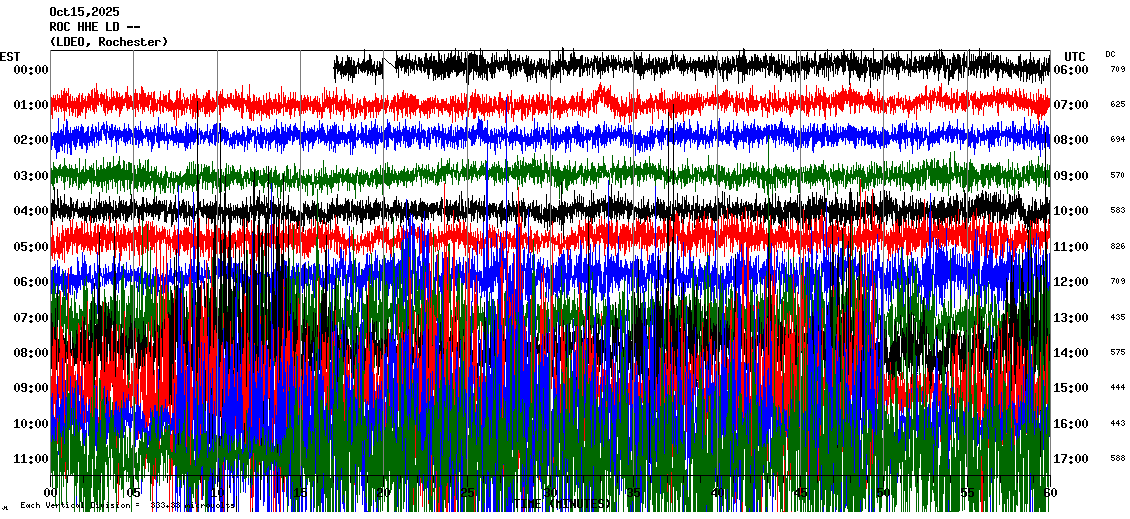Viewport: 1130px width, 519px height.
Task: Click the UTC time zone label
Action: click(x=1075, y=56)
